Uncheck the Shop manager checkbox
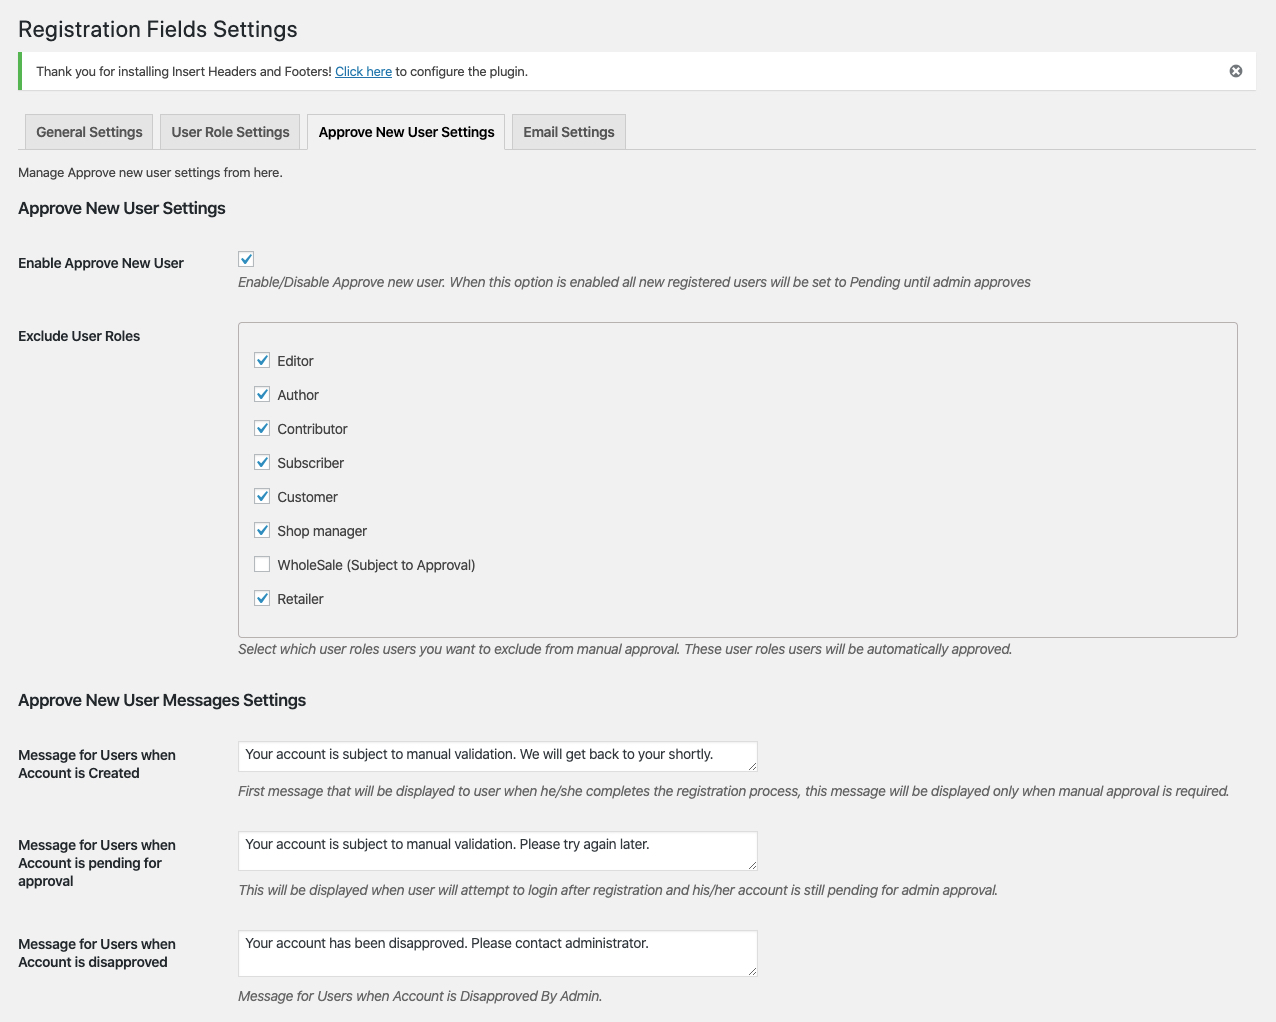 (262, 530)
